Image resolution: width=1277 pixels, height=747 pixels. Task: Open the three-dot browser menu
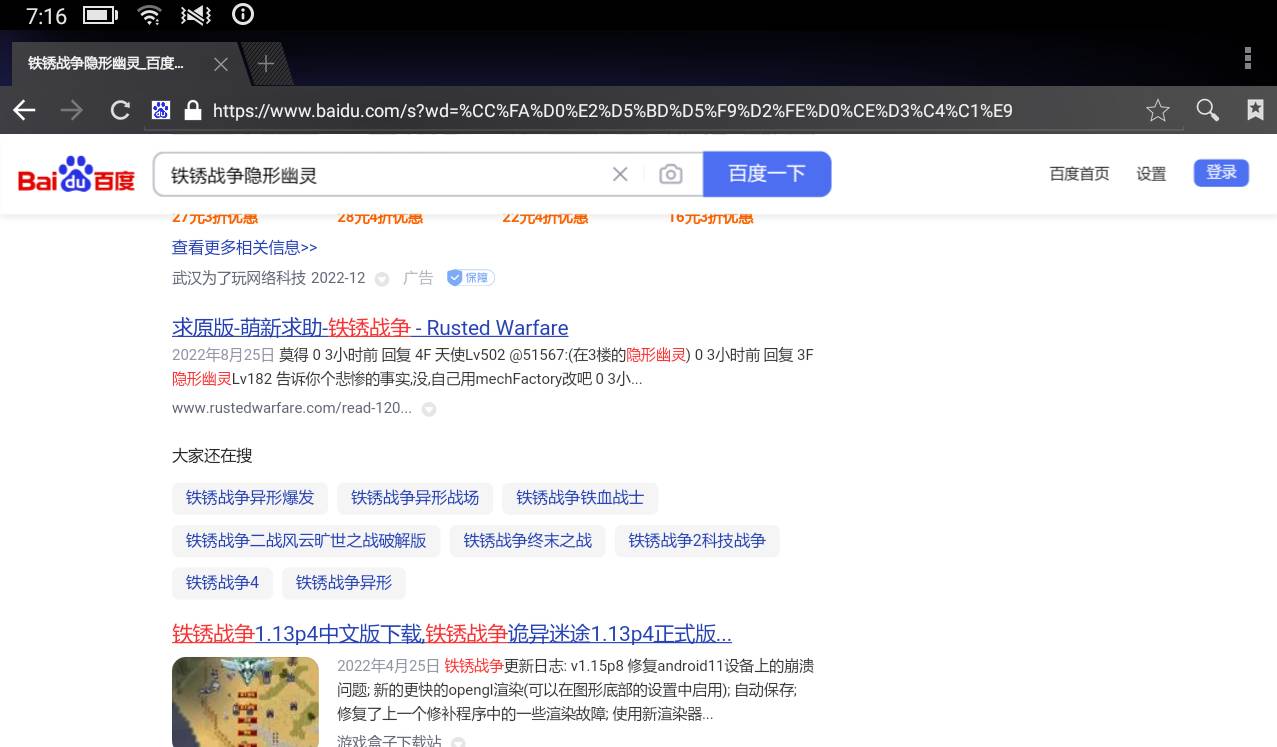(x=1247, y=58)
